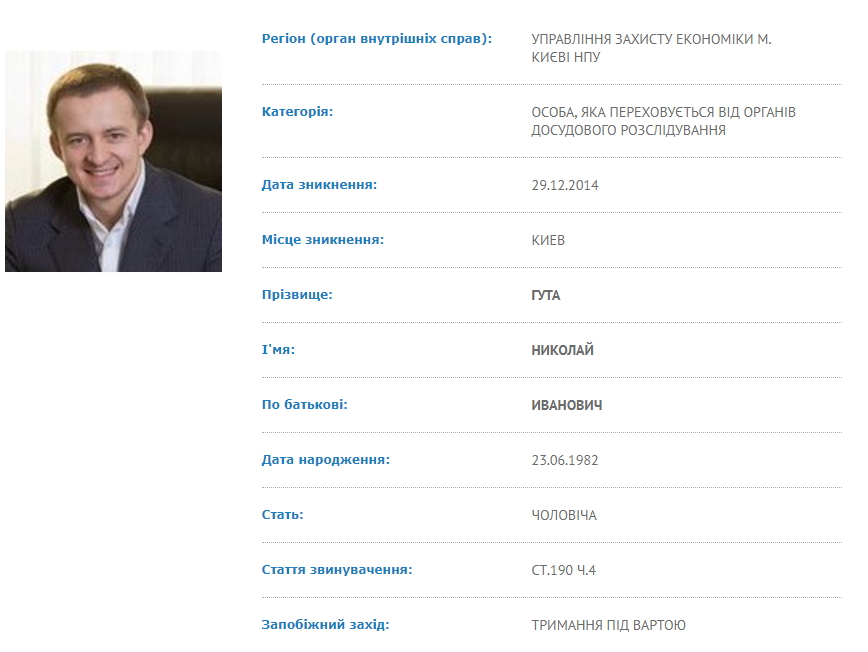Select the 'Регіон (орган внутрішніх справ)' label
Screen dimensions: 868x652
(377, 39)
